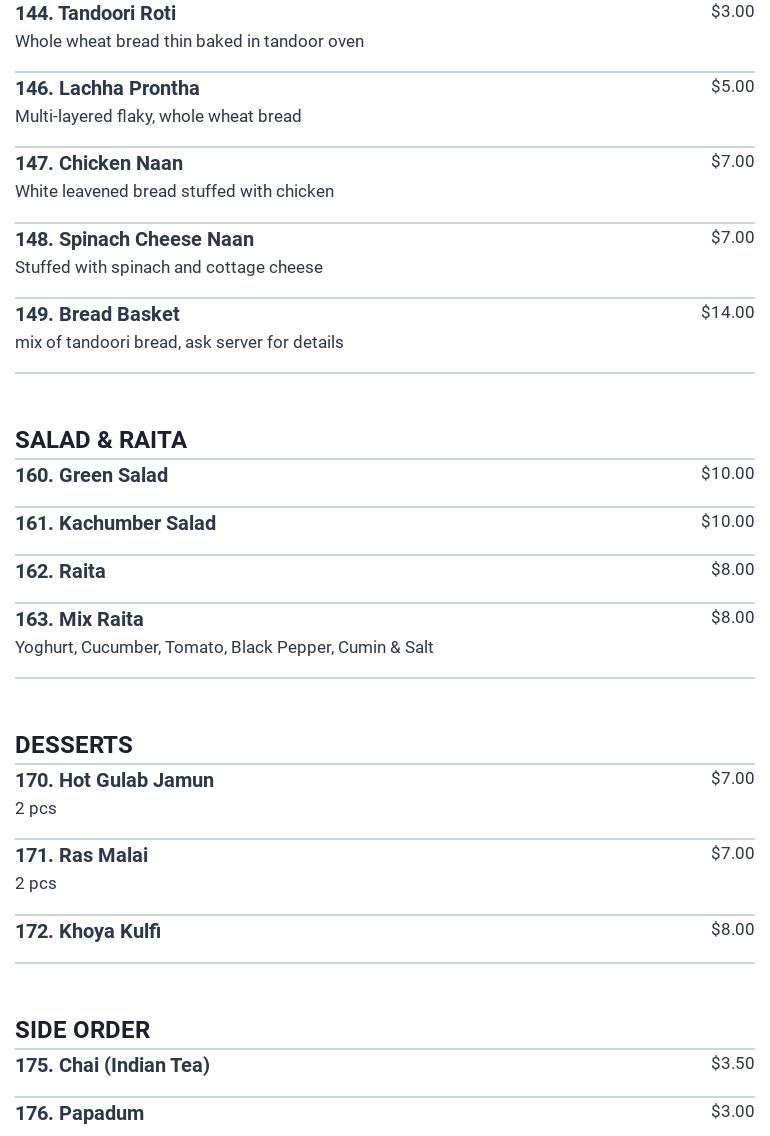Choose the Ras Malai dessert

(81, 855)
